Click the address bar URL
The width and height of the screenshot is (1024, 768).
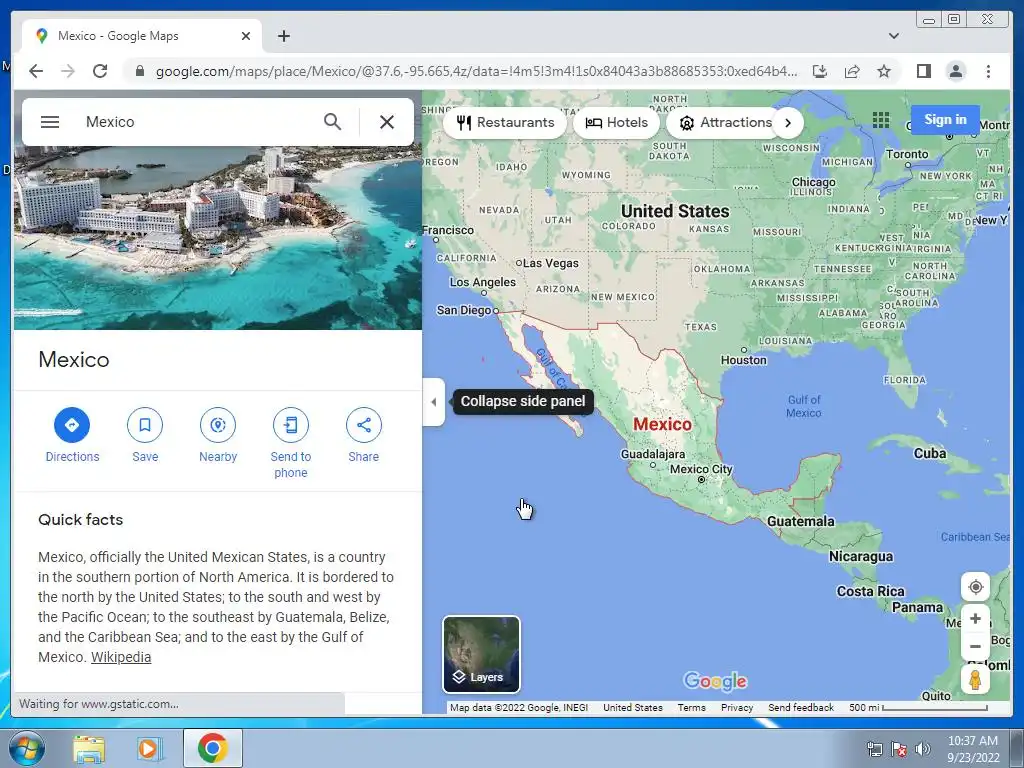476,71
